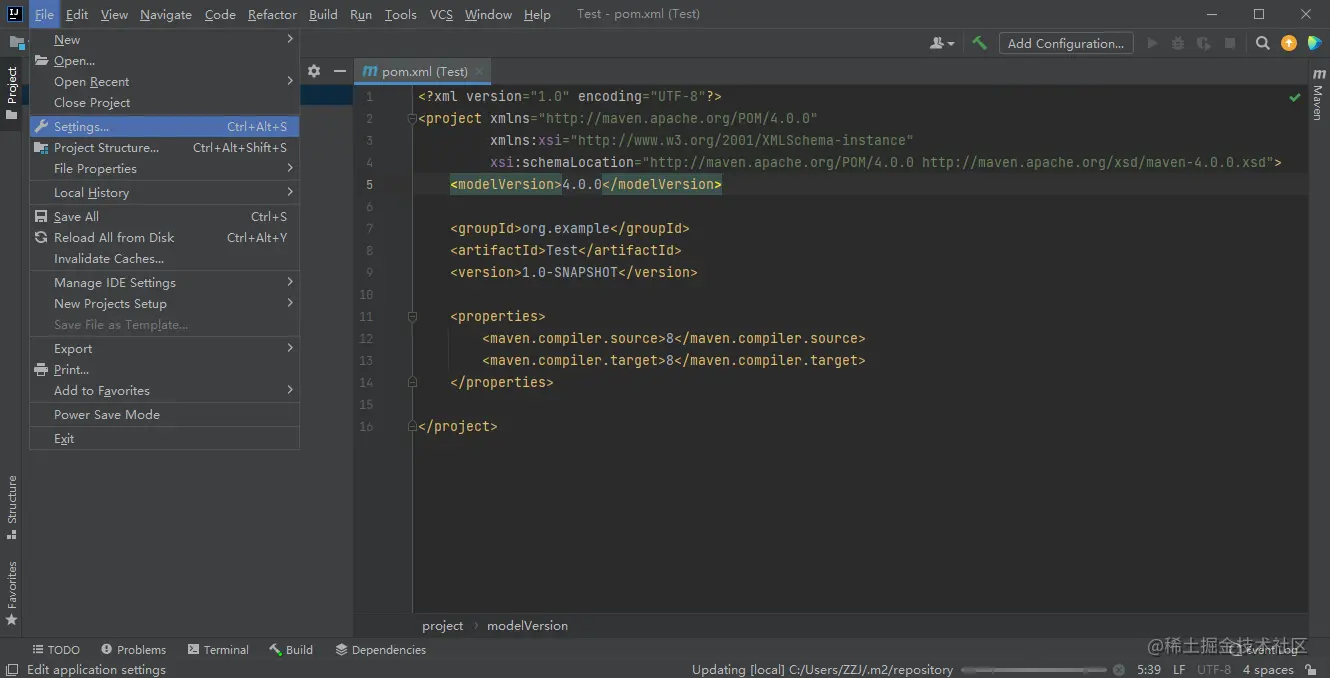Click the project breadcrumb at editor bottom
Screen dimensions: 1330x678
coord(442,626)
